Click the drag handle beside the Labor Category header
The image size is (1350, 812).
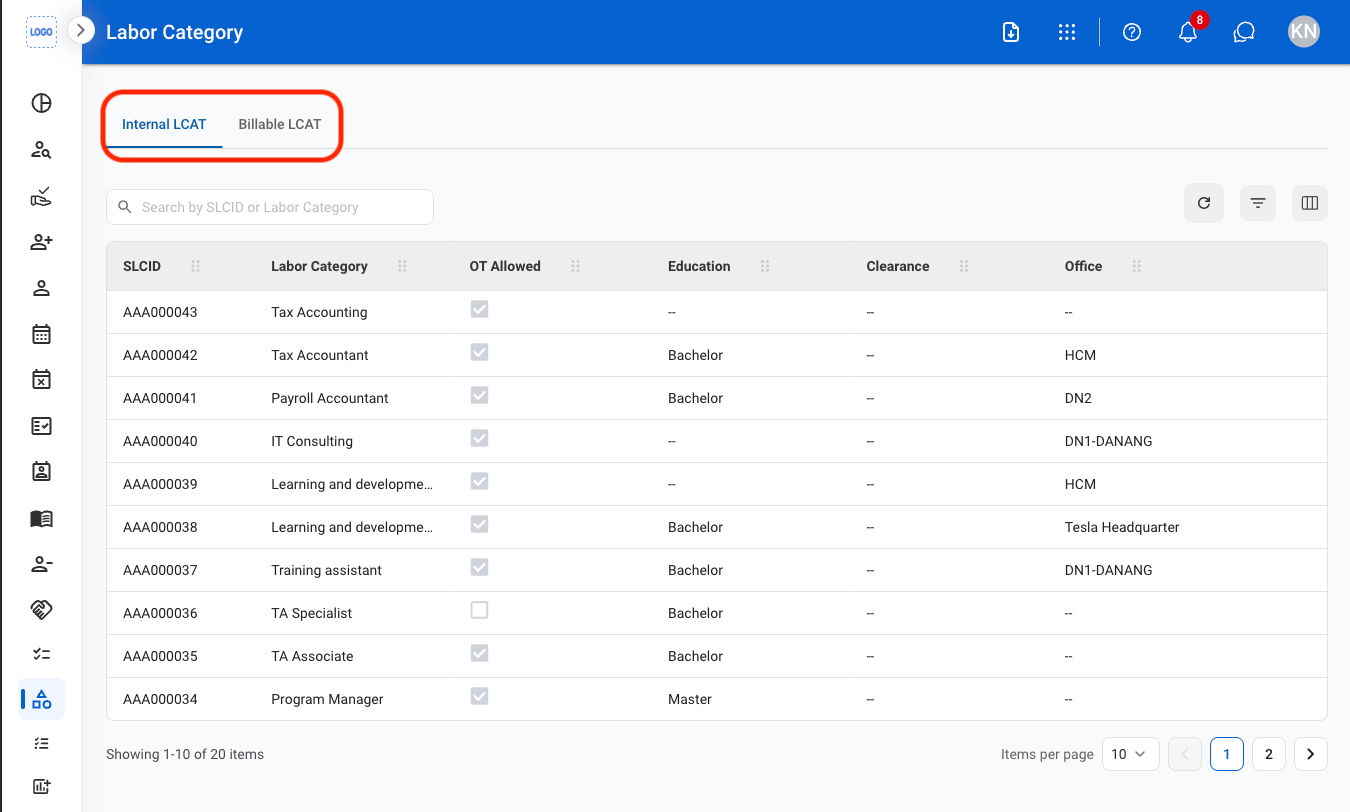click(402, 266)
